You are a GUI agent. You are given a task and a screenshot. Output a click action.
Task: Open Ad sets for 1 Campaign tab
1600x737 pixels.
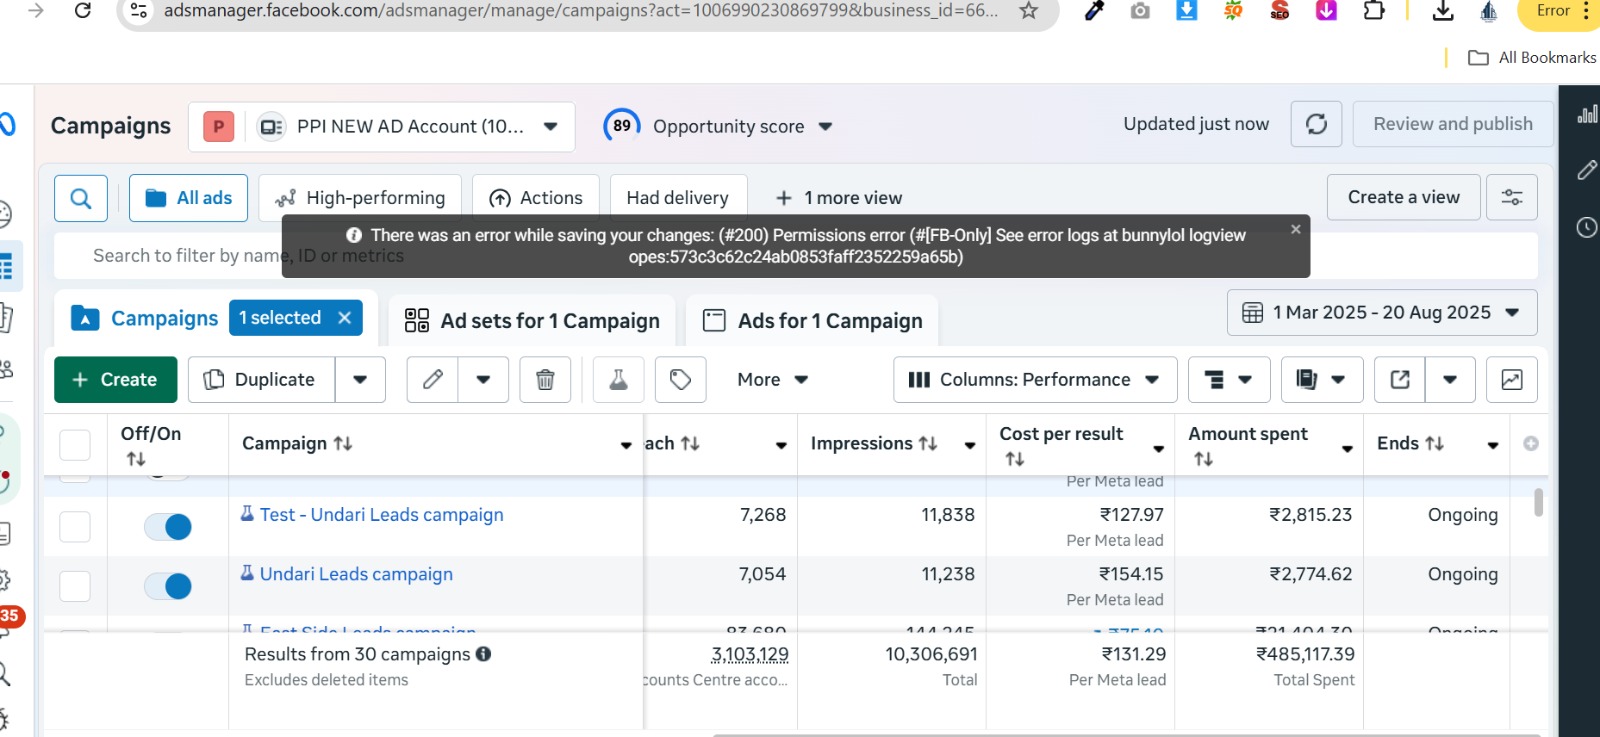pyautogui.click(x=532, y=321)
